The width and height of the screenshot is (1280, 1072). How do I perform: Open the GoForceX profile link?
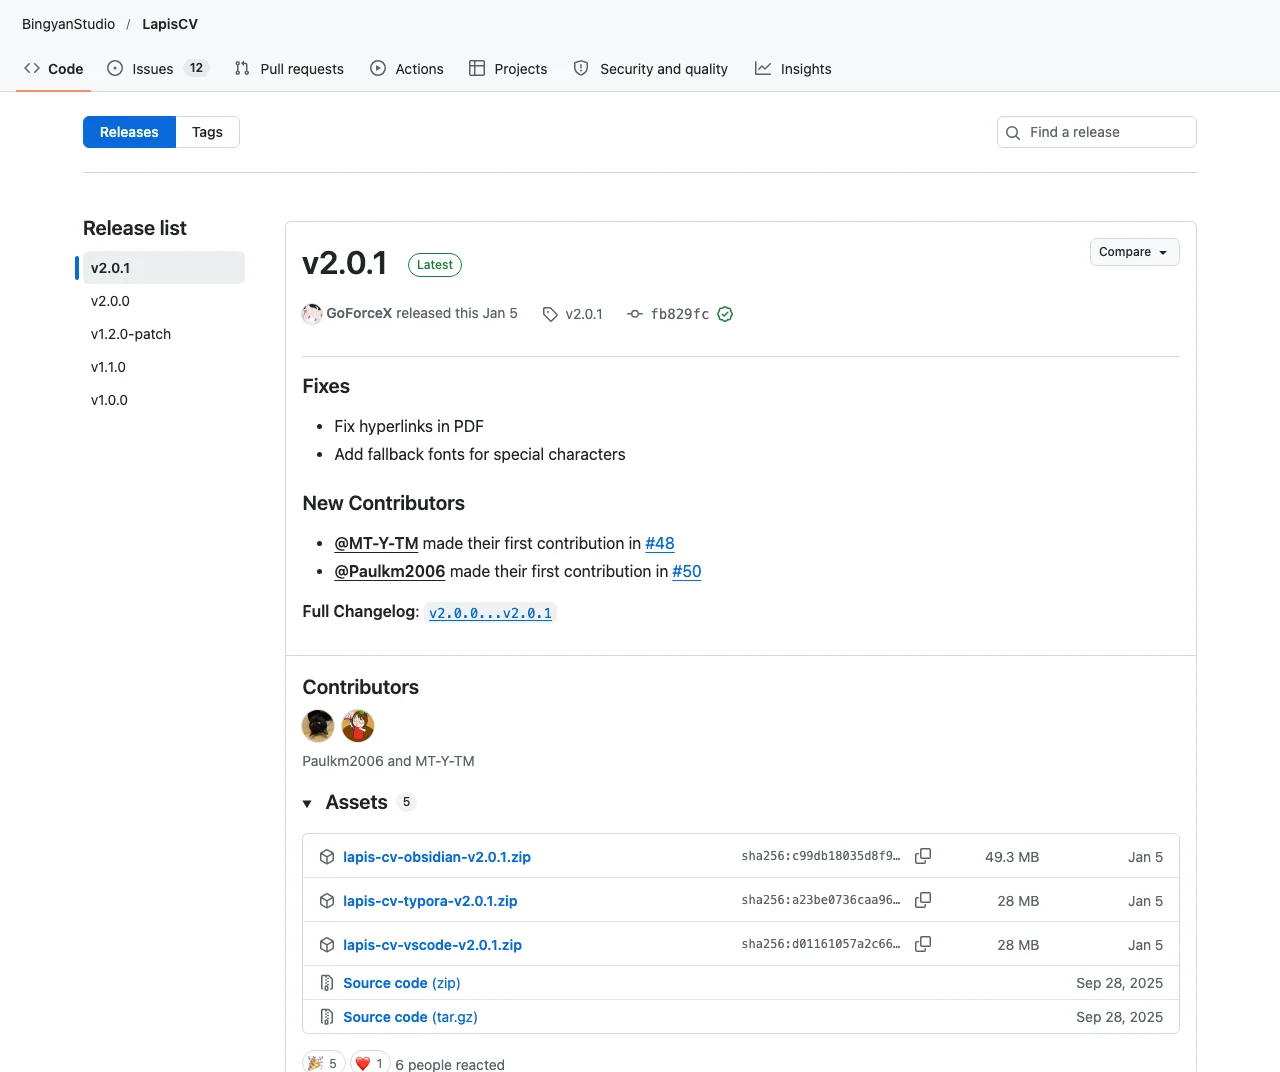coord(359,313)
